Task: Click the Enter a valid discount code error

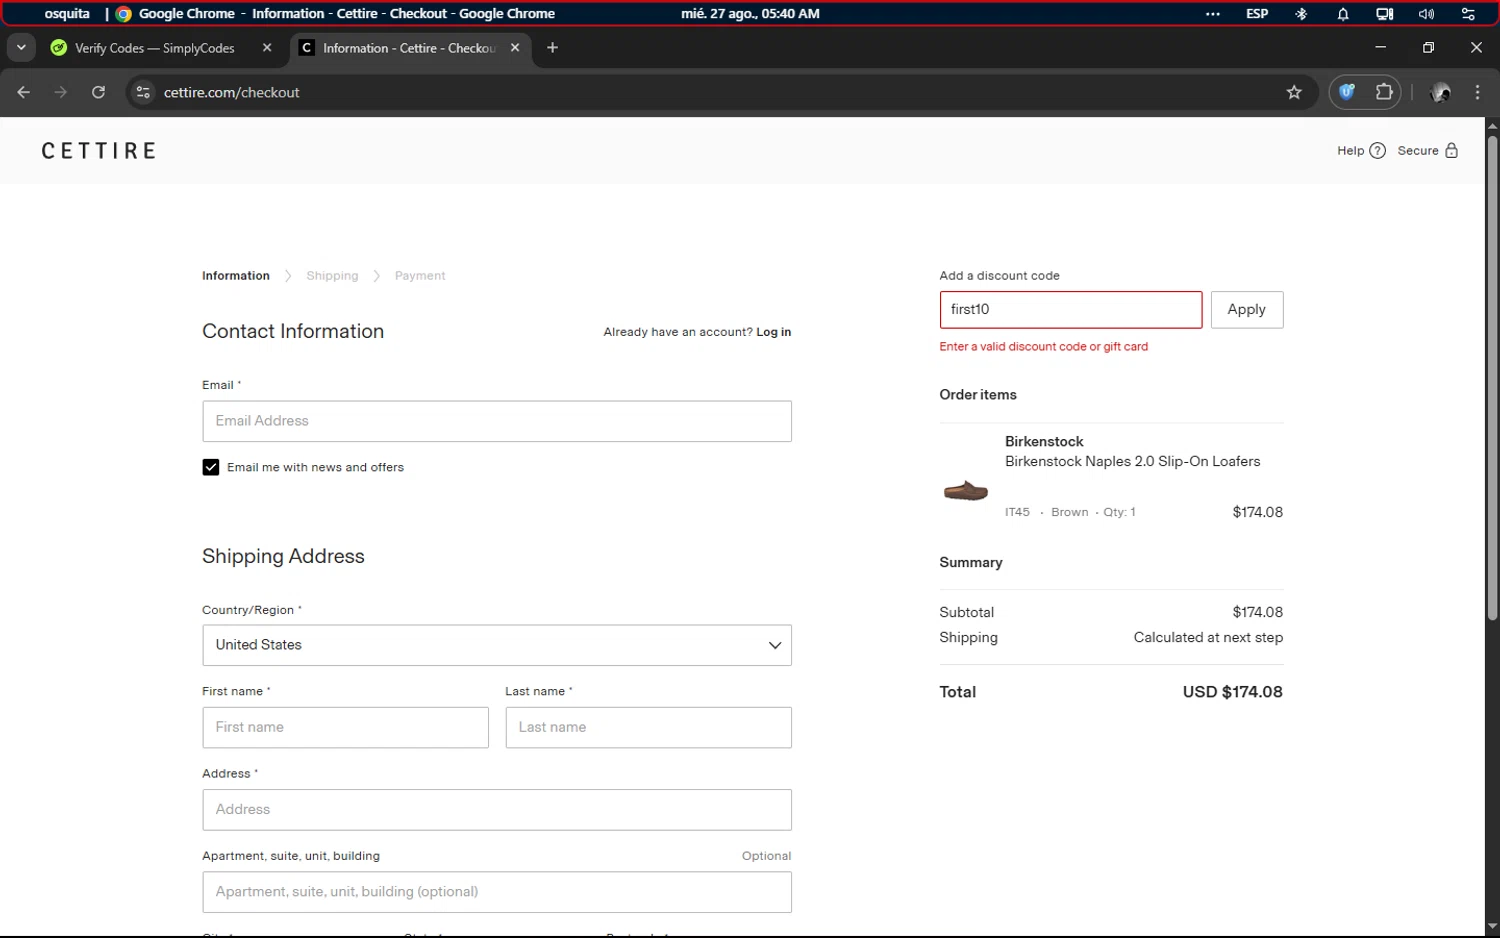Action: [x=1043, y=347]
